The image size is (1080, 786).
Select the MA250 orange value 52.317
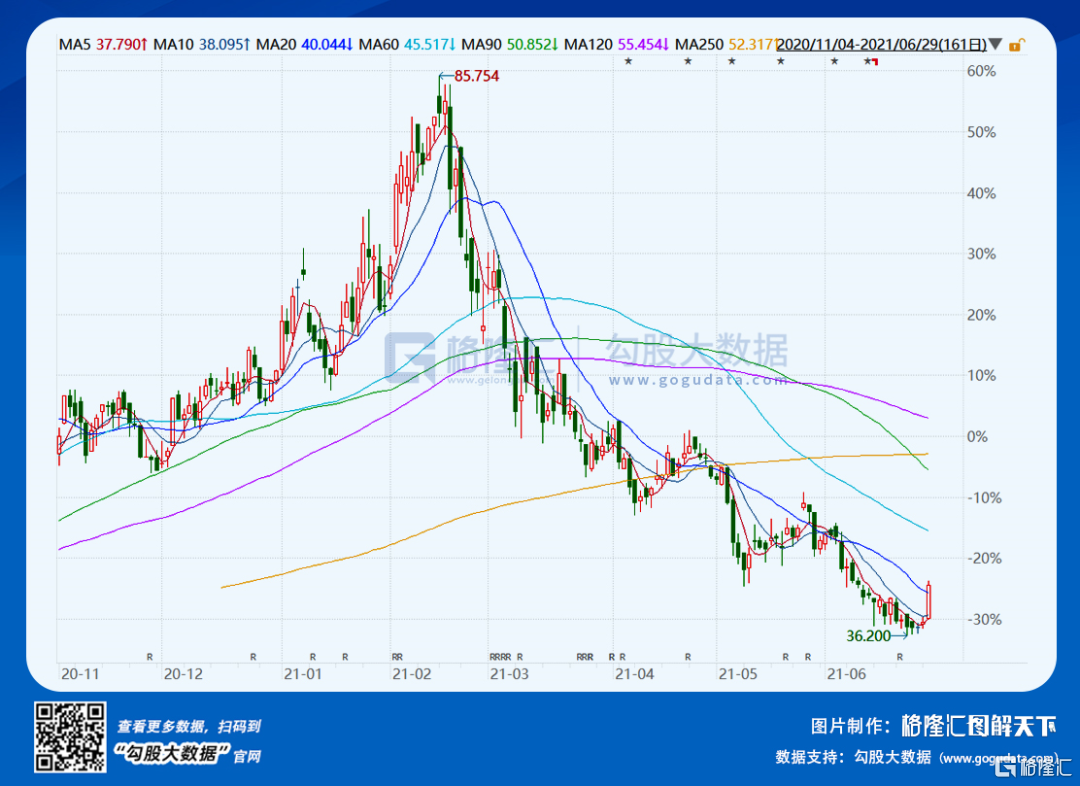tap(754, 45)
